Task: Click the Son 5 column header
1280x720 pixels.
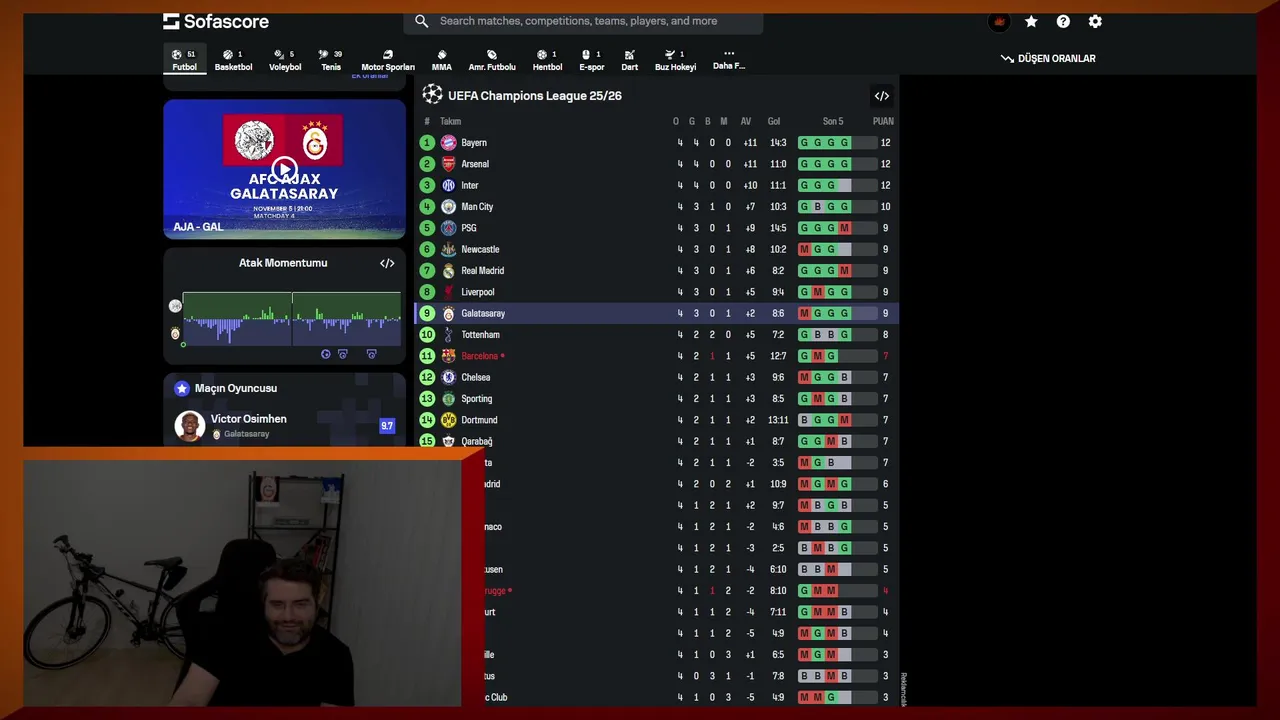Action: coord(833,121)
